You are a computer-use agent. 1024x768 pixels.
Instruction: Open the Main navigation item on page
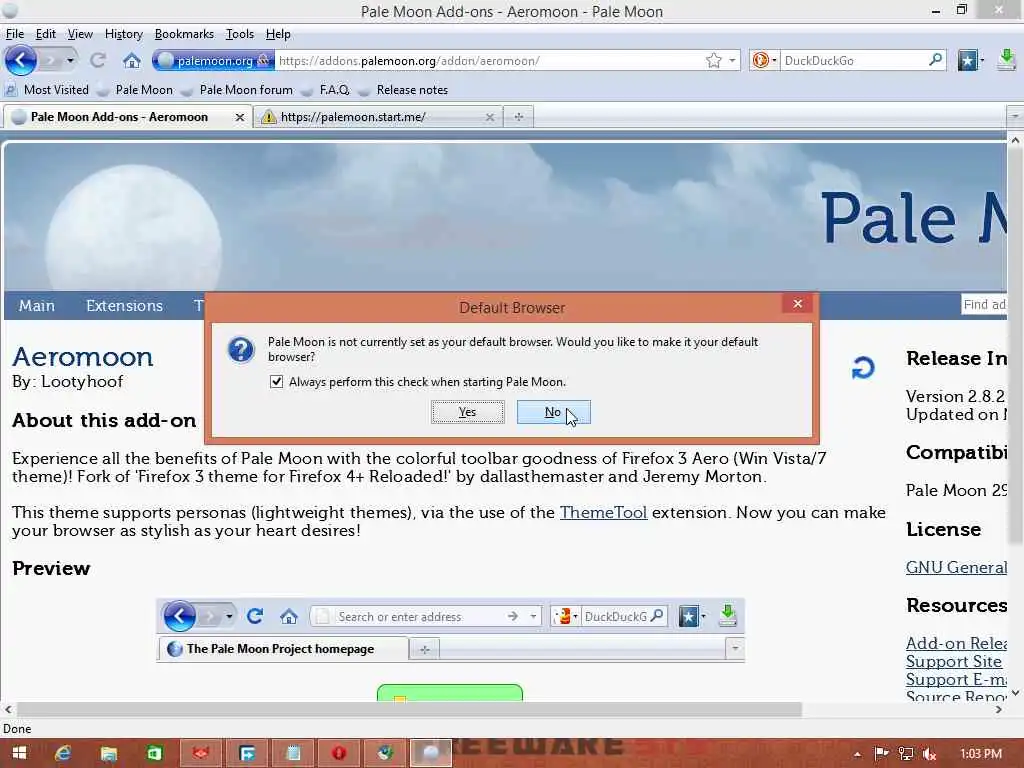click(x=37, y=306)
